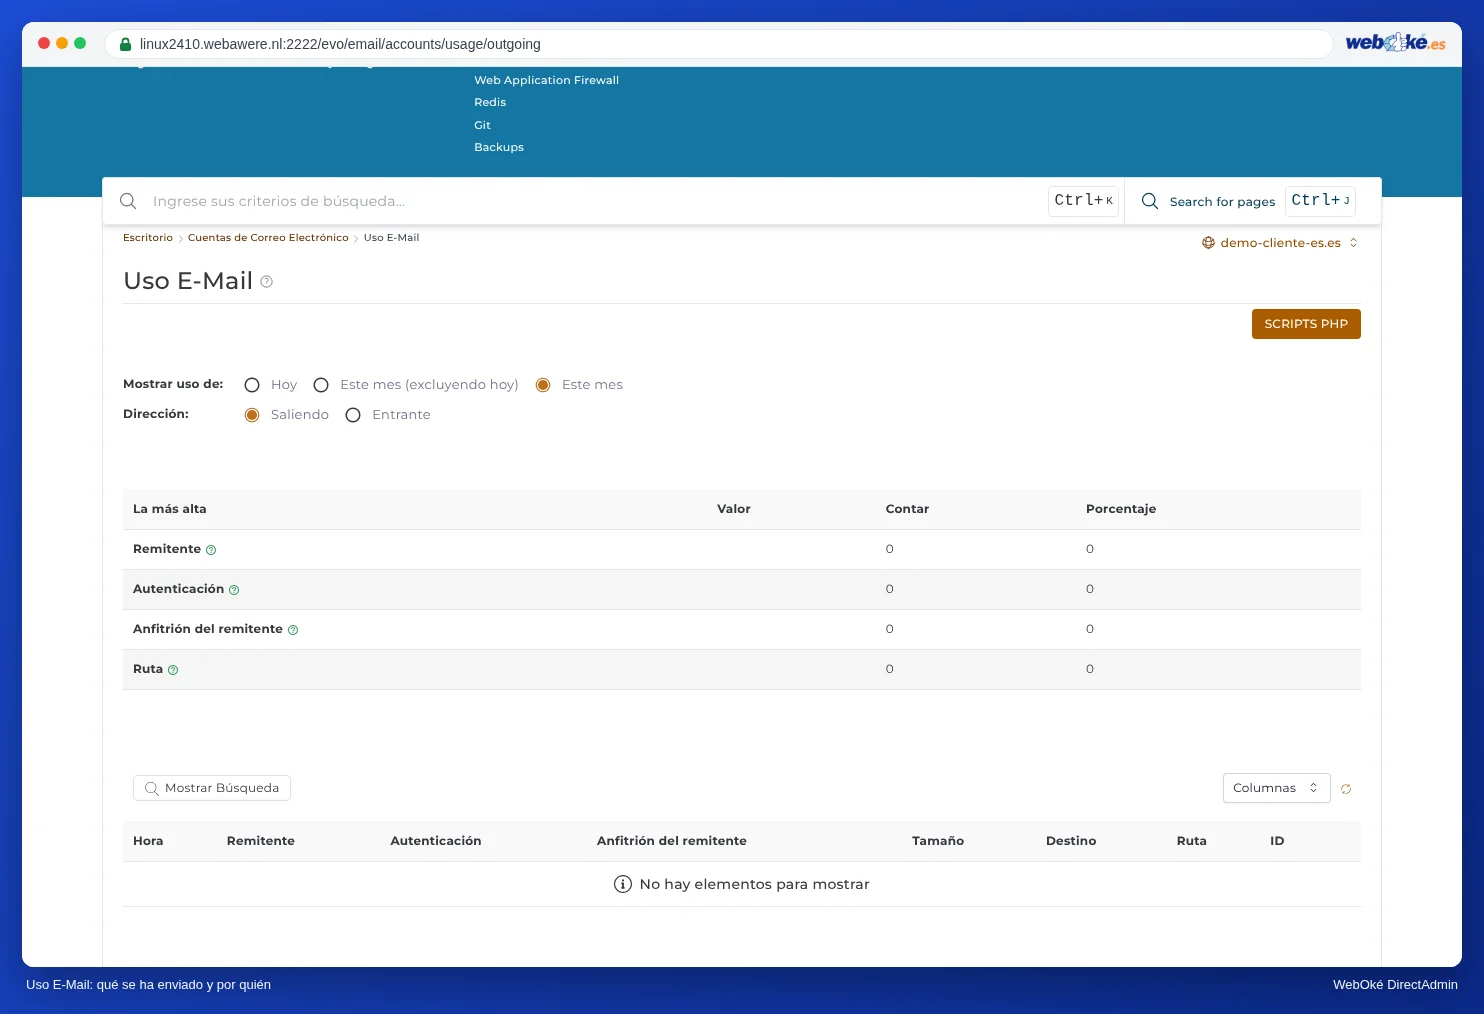Click the help icon next to Anfitrión del remitente
The image size is (1484, 1014).
[x=293, y=630]
